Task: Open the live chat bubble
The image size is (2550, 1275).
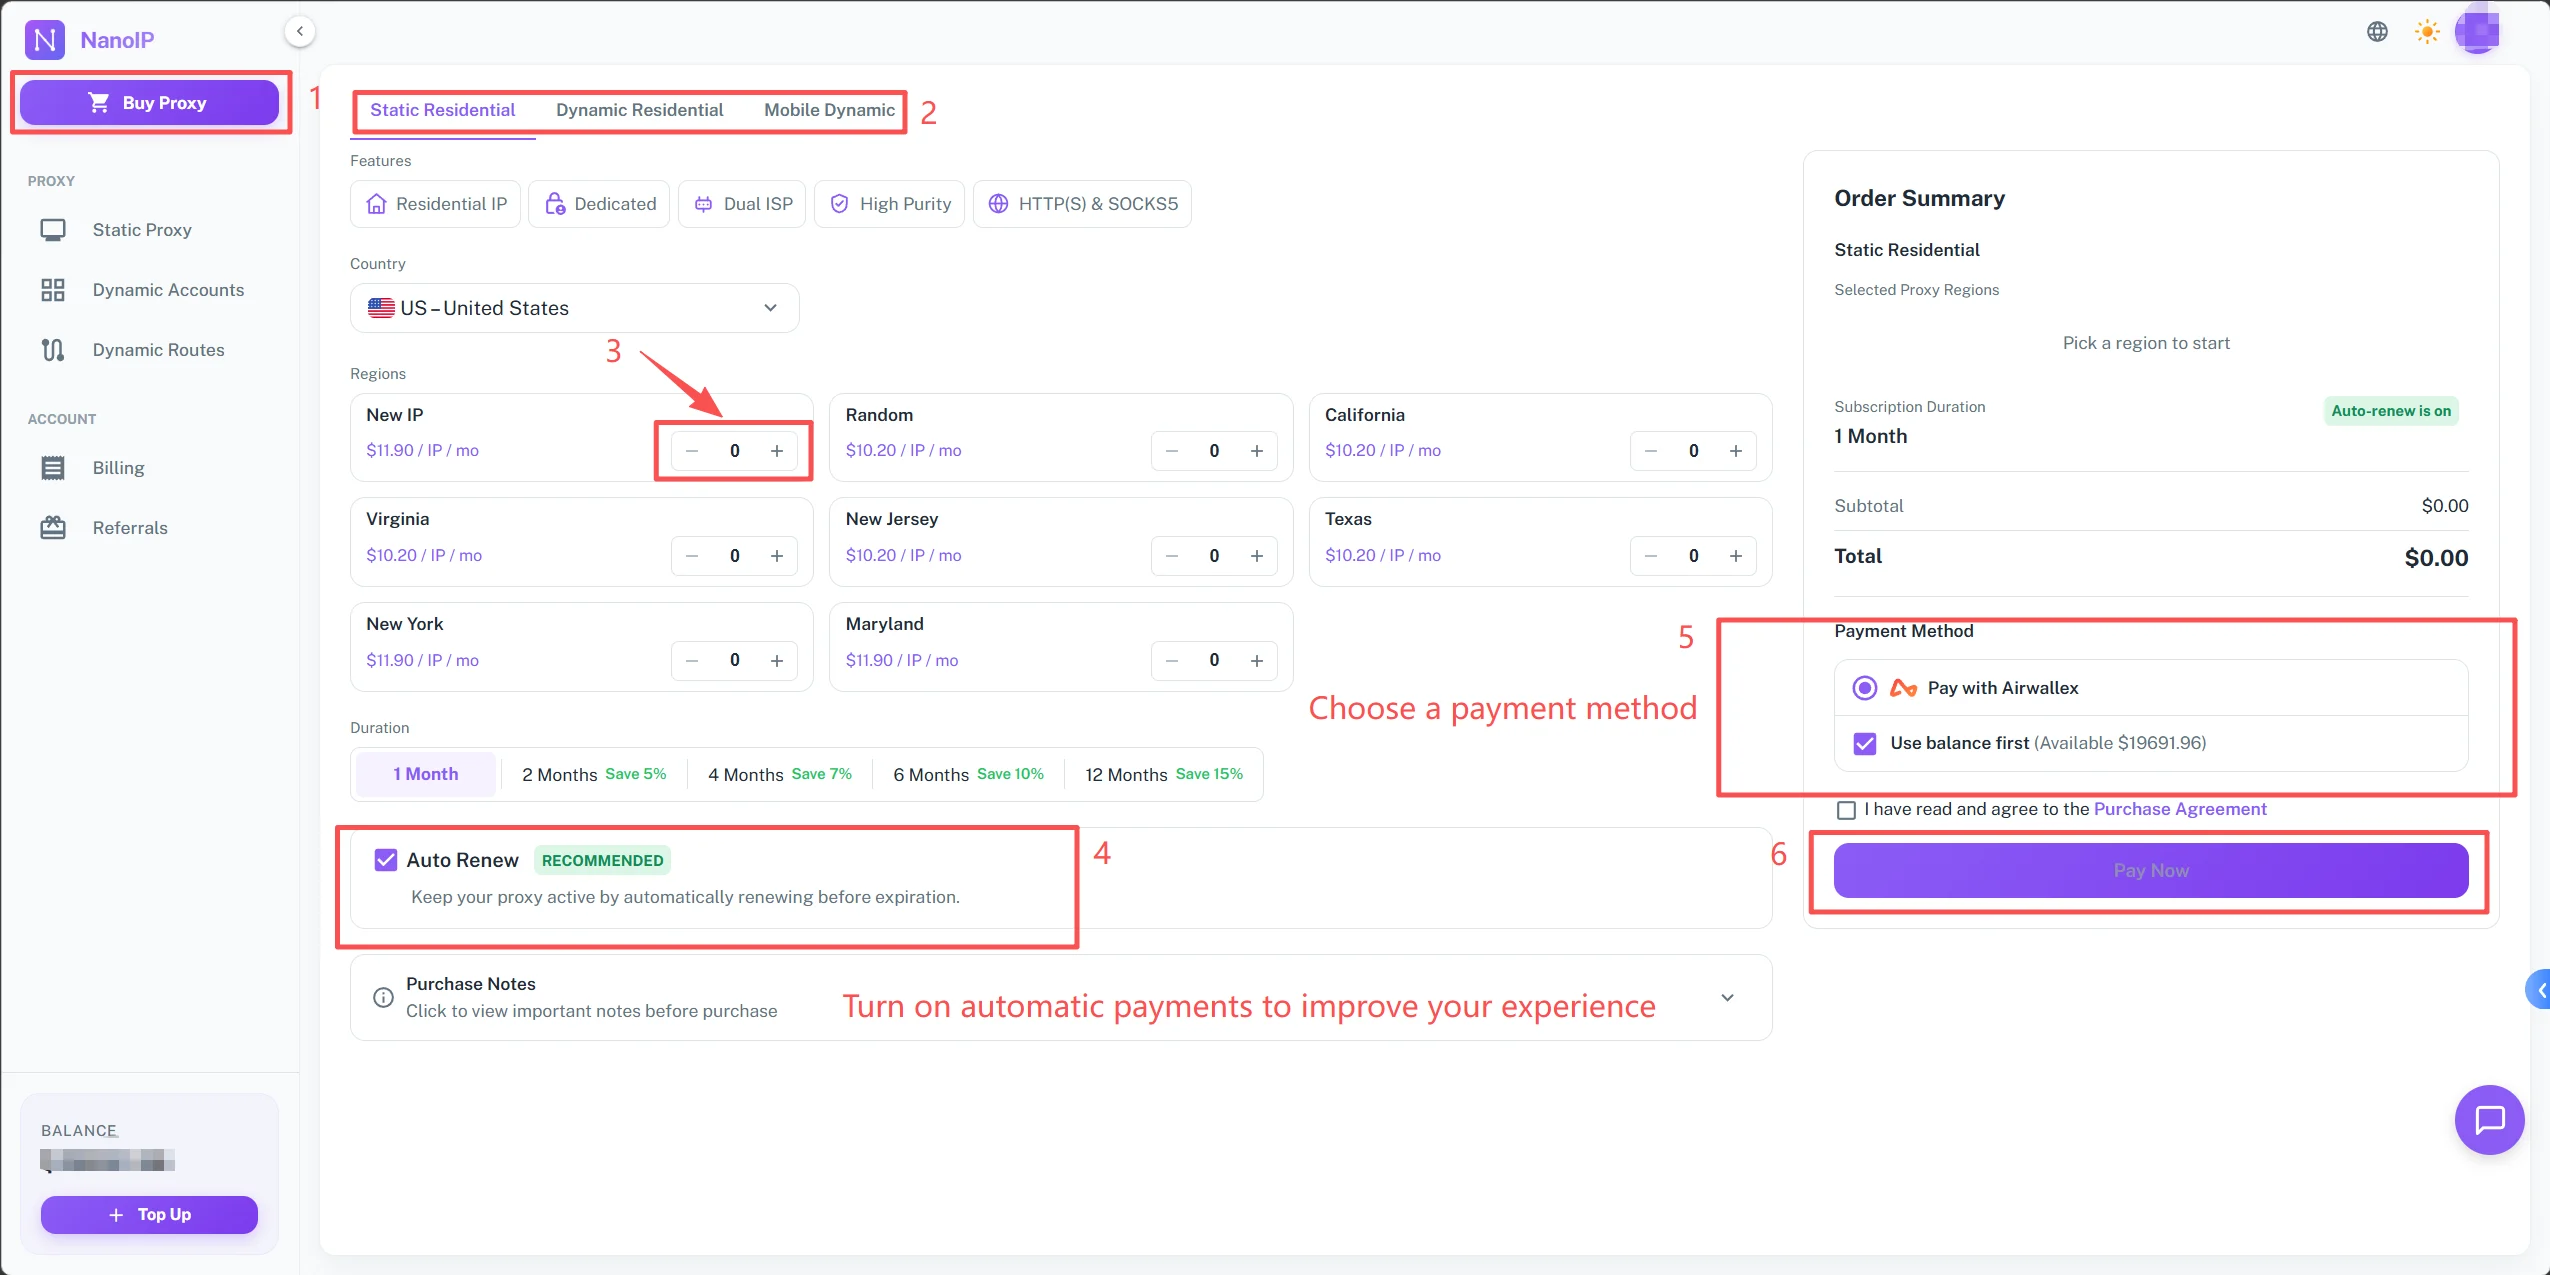Action: (x=2489, y=1119)
